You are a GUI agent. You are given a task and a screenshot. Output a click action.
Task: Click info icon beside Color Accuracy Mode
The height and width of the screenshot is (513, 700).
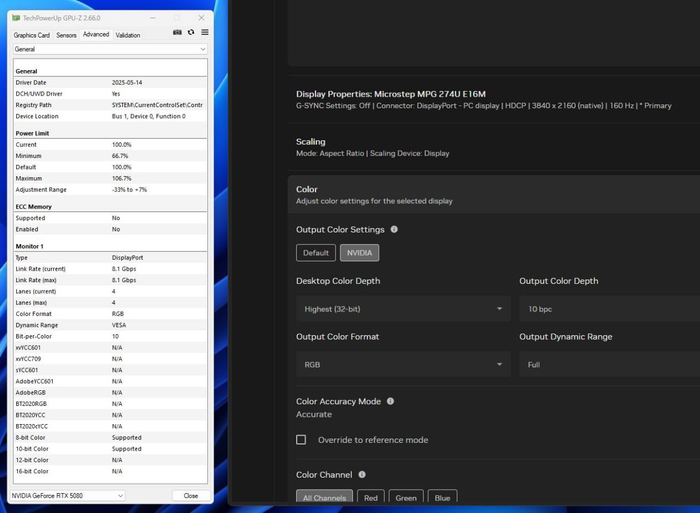click(390, 402)
